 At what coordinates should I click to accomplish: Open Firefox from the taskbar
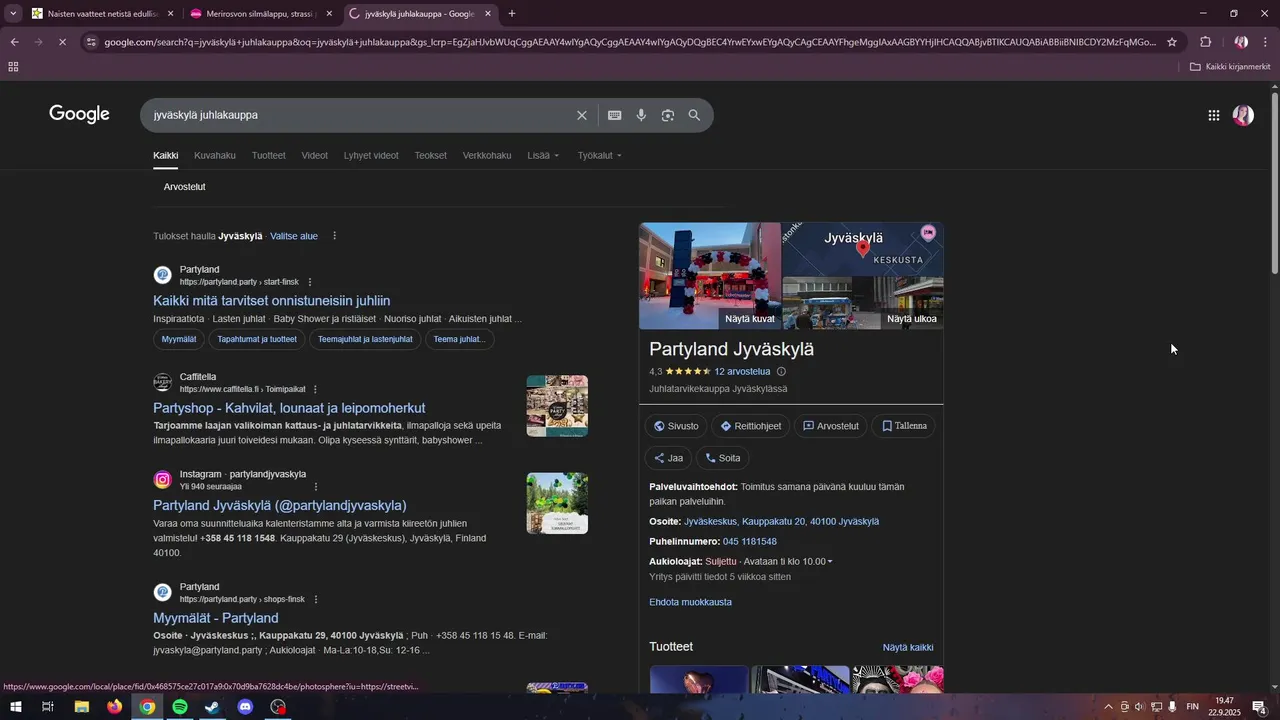114,707
